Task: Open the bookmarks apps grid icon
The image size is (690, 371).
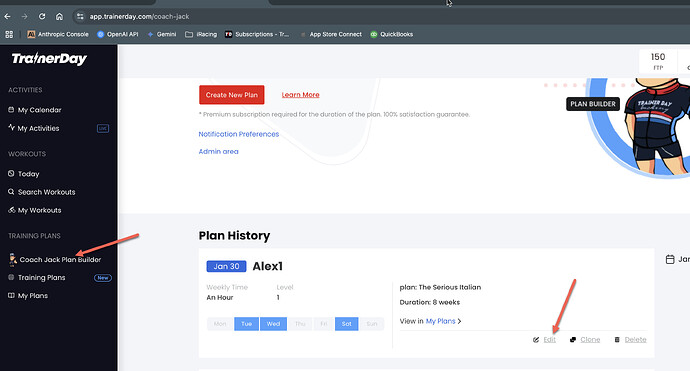Action: 9,34
